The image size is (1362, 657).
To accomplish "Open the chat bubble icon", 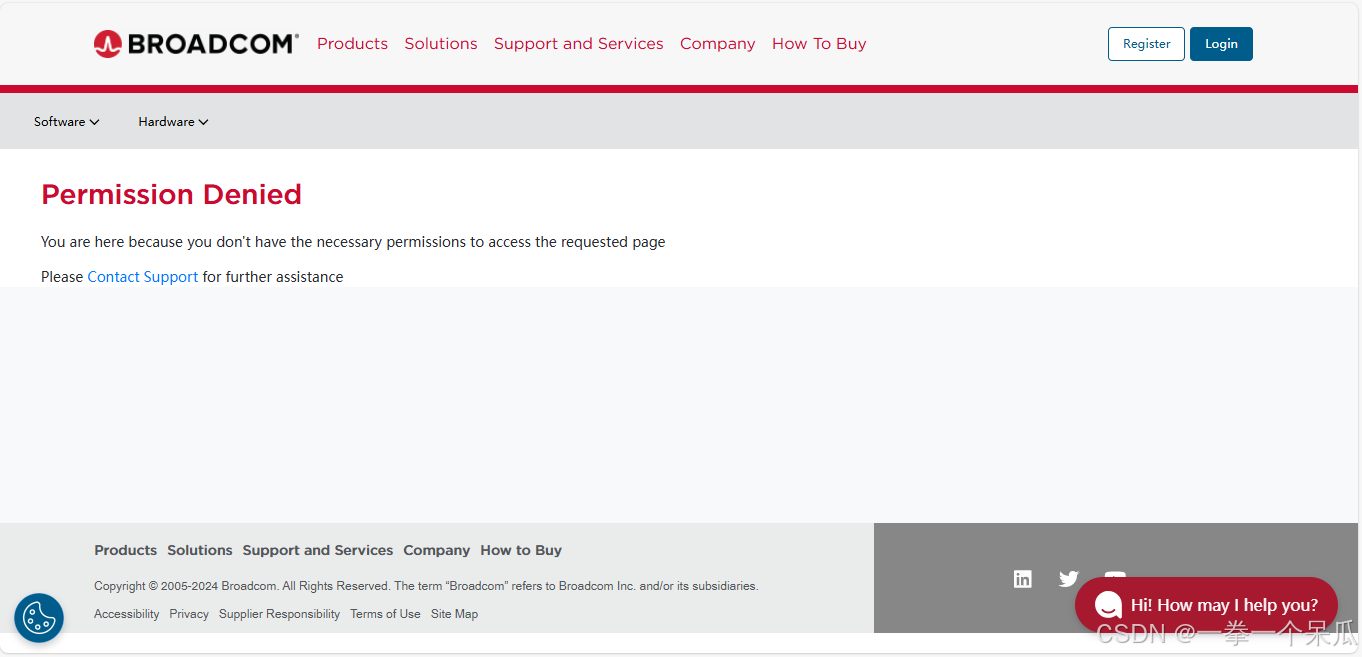I will pyautogui.click(x=1108, y=605).
